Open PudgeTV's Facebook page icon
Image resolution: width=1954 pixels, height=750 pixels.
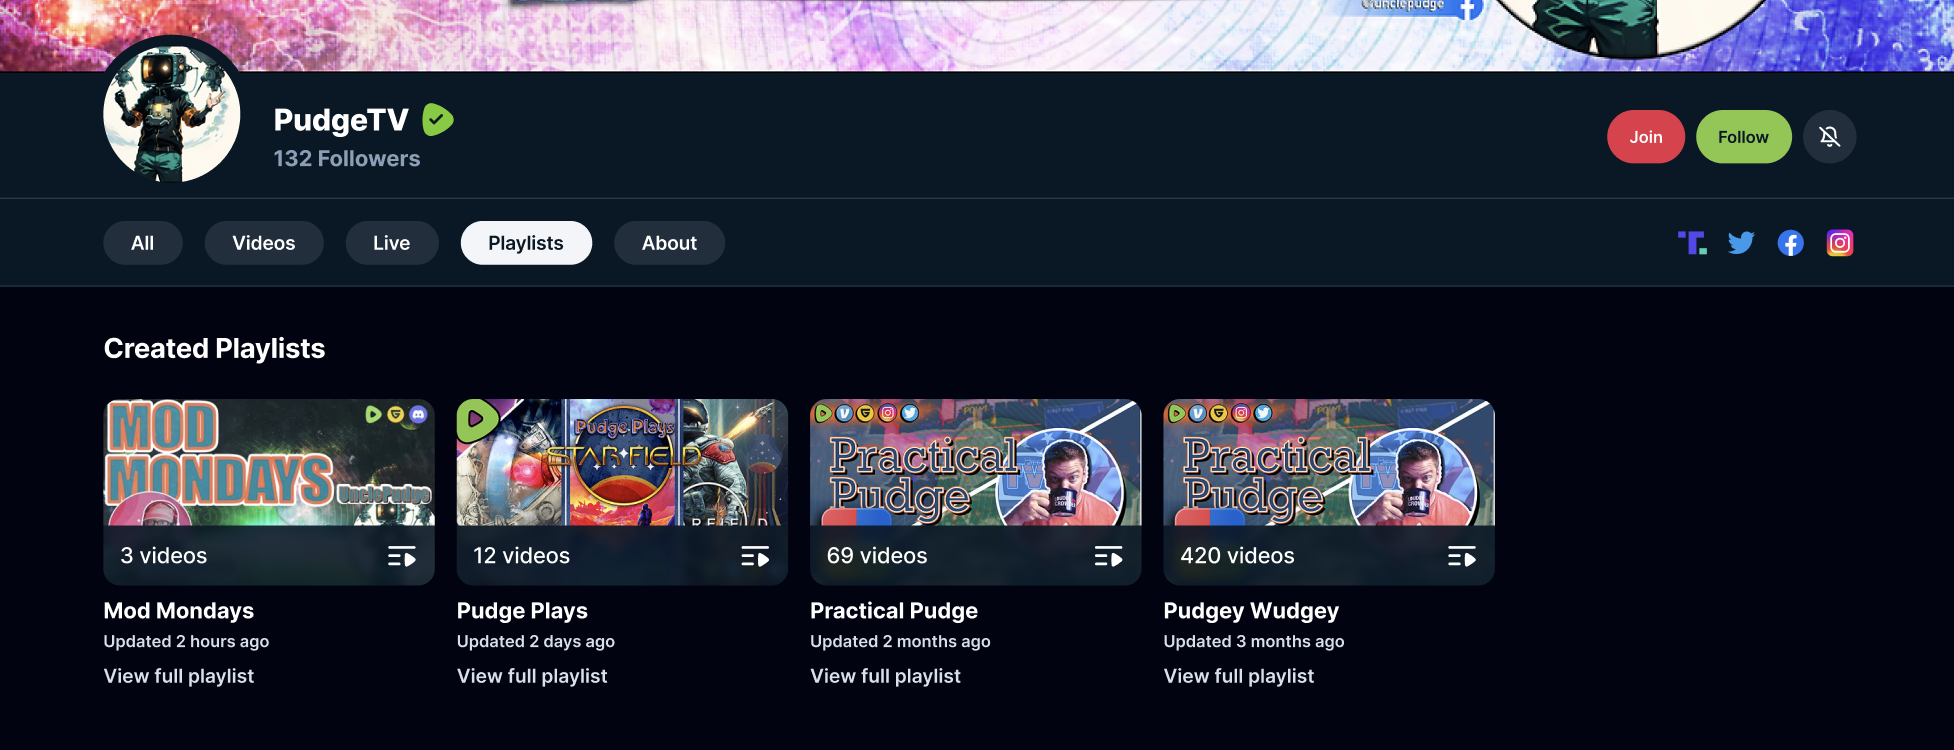click(1790, 243)
